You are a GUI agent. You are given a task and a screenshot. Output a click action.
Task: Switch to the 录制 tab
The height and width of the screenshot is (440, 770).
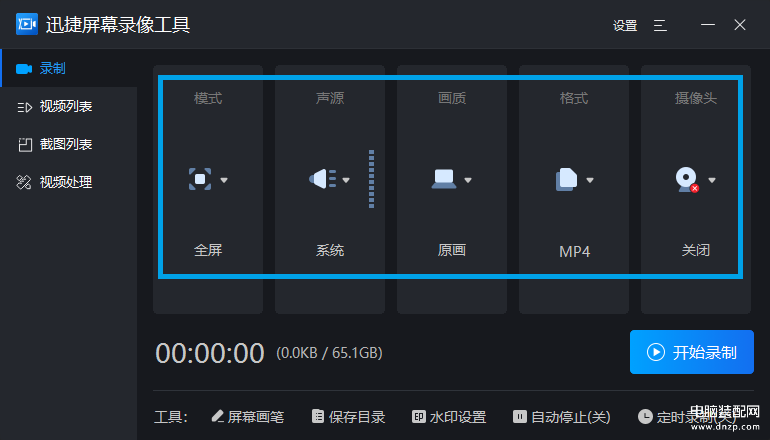click(x=69, y=68)
